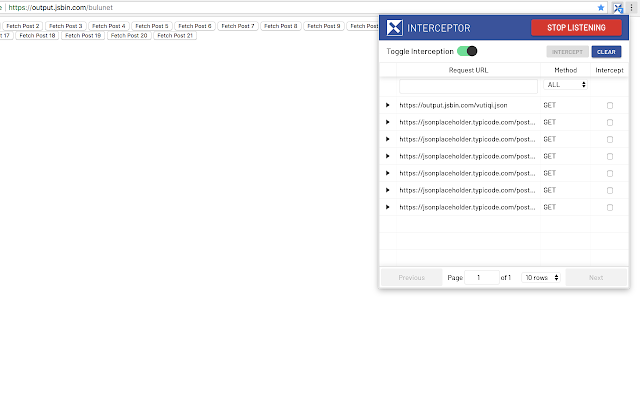Click the Fetch Post 18 button
The image size is (640, 400).
pos(38,36)
